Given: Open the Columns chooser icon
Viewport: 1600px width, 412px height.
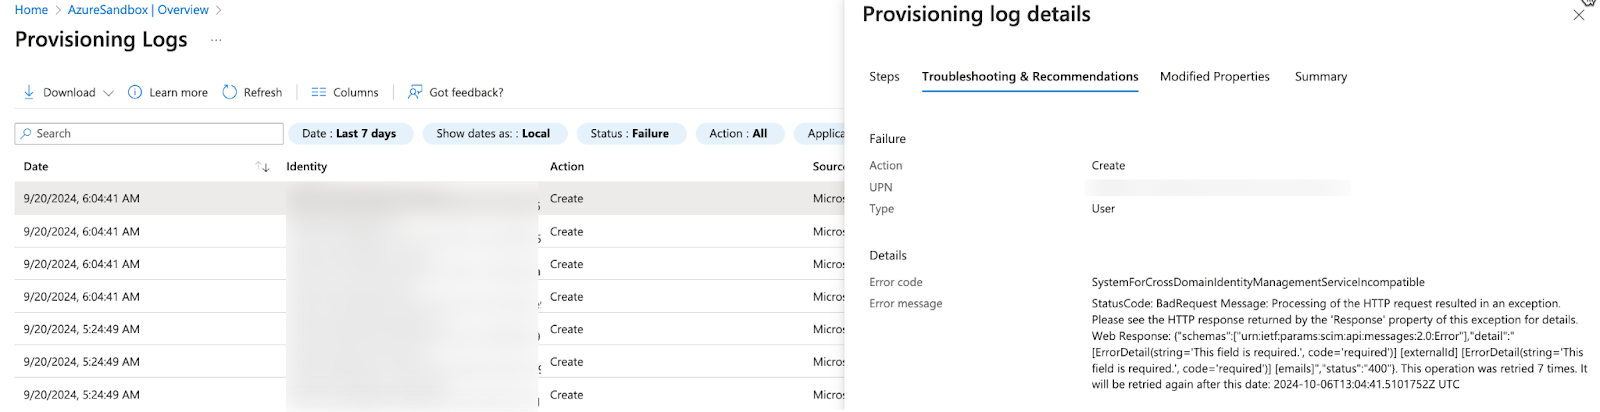Looking at the screenshot, I should [x=319, y=92].
